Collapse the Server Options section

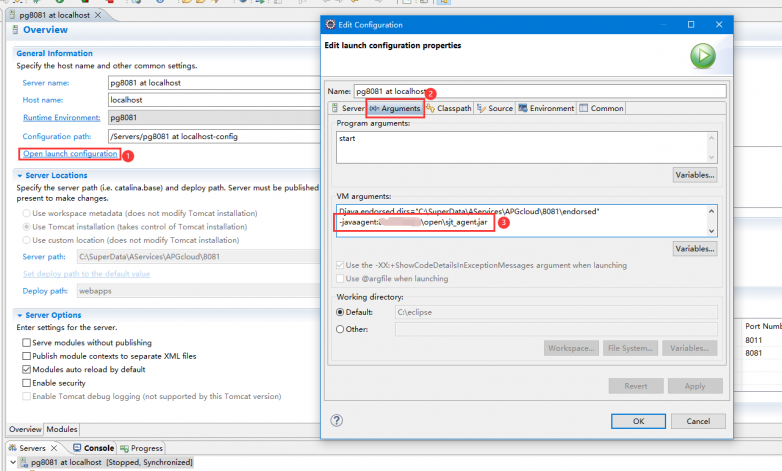click(18, 315)
